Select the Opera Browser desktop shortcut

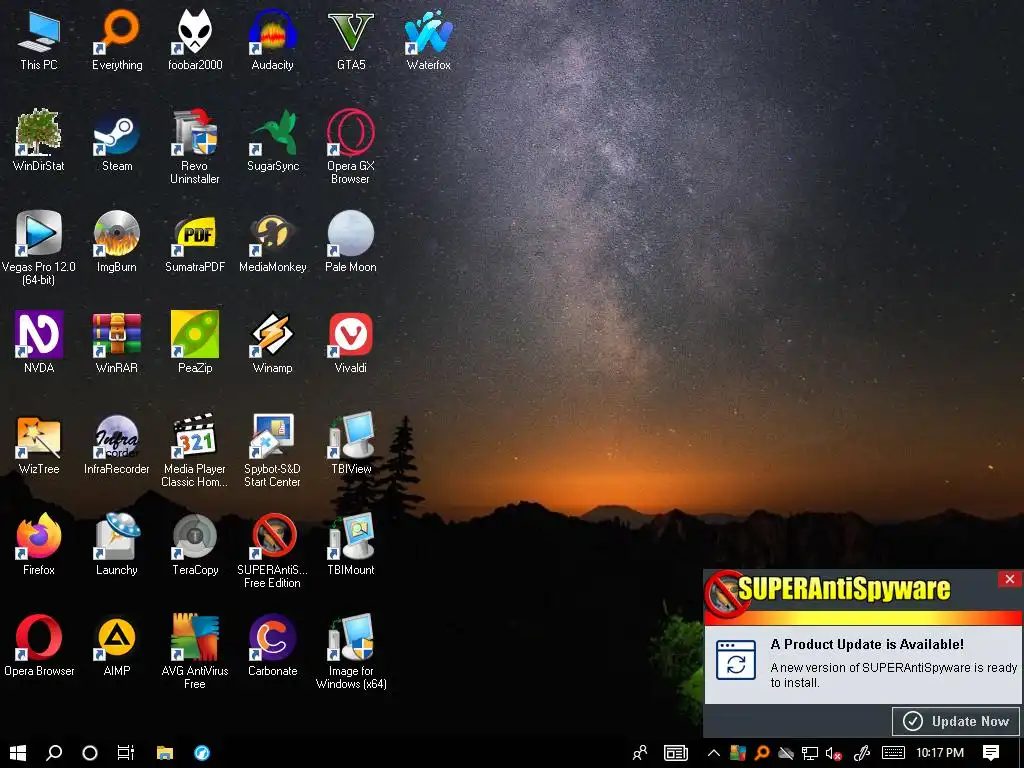click(x=39, y=645)
